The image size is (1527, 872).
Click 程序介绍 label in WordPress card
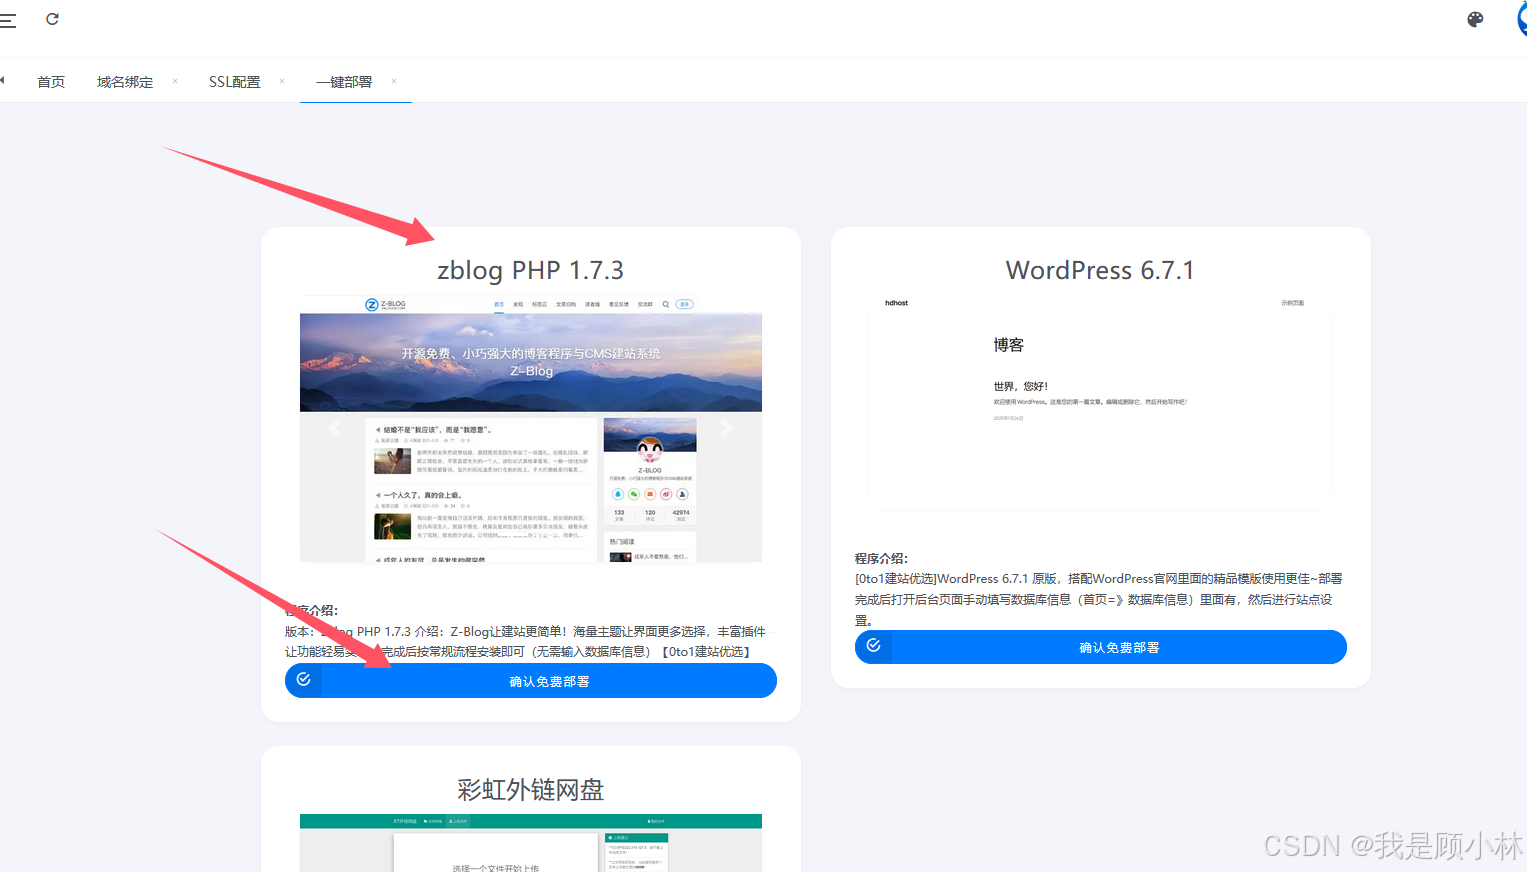[x=881, y=558]
